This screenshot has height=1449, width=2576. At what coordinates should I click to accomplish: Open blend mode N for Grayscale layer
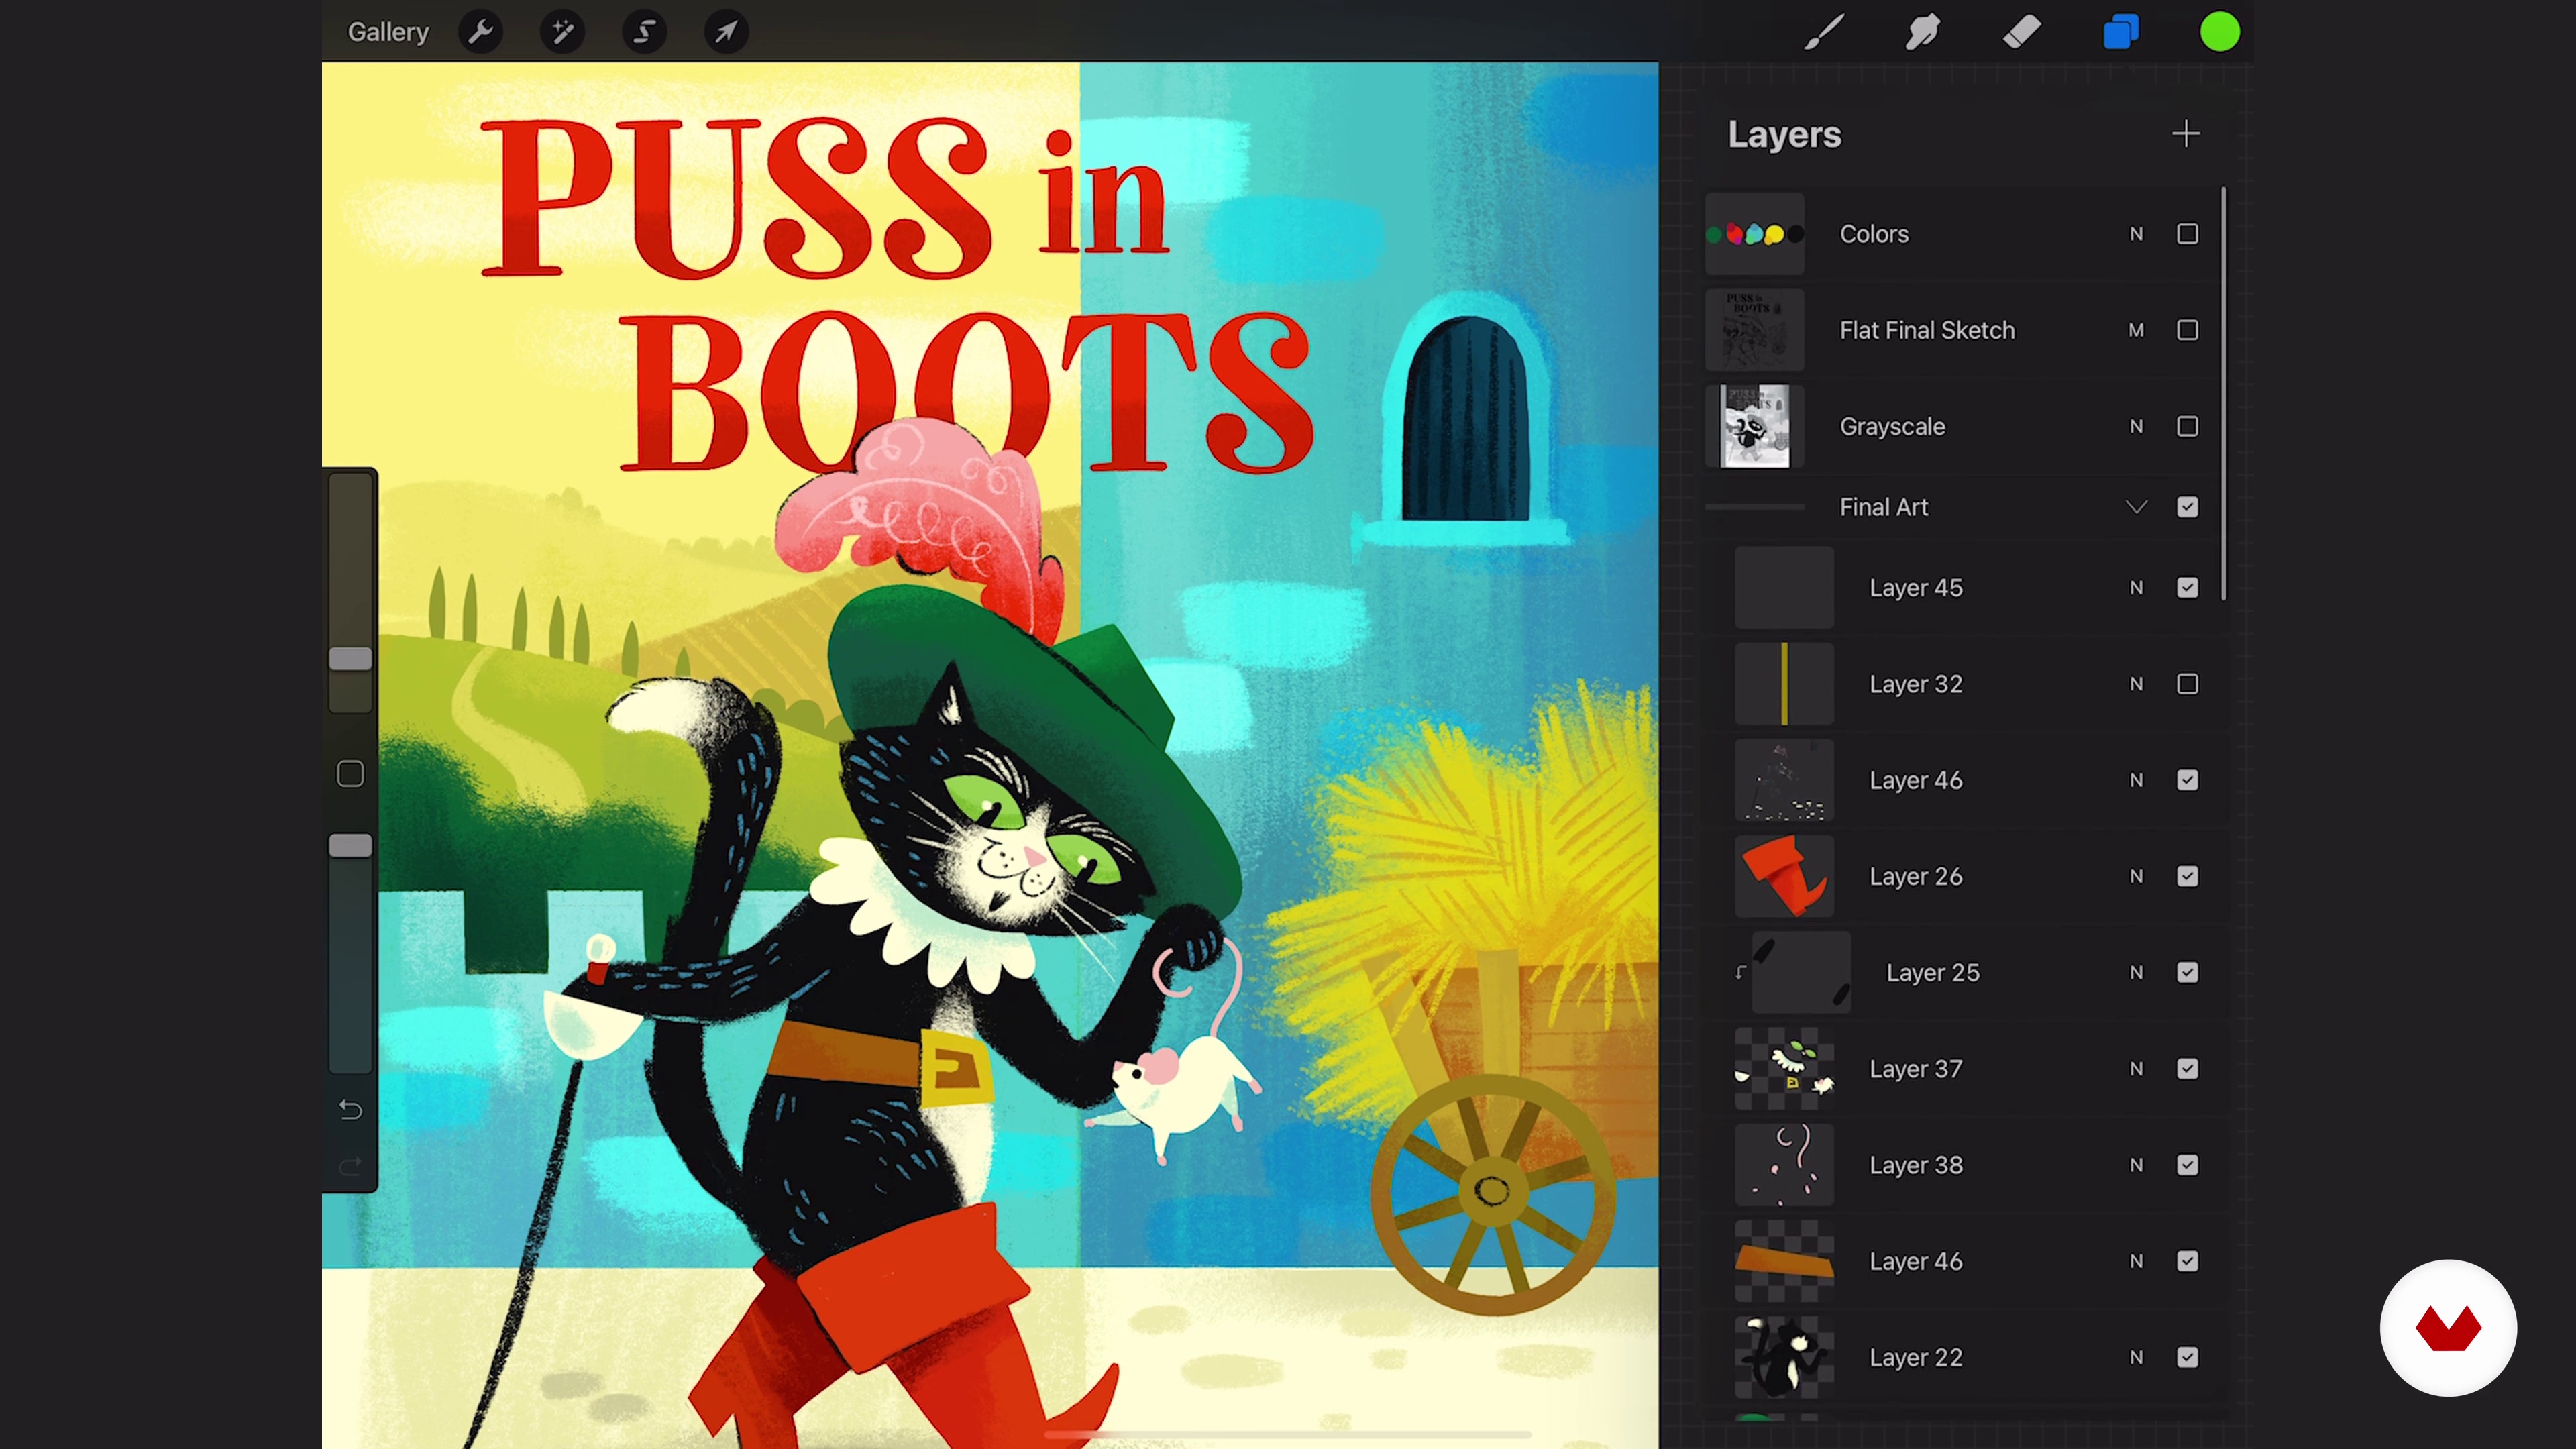point(2136,427)
